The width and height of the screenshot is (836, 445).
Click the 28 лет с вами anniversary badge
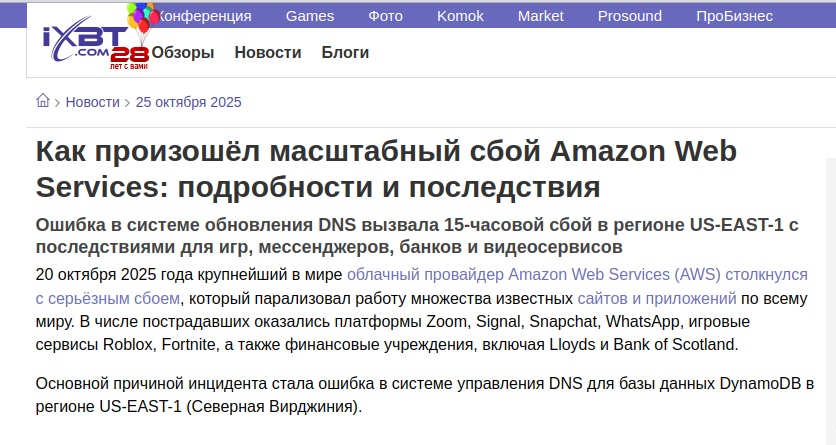130,59
